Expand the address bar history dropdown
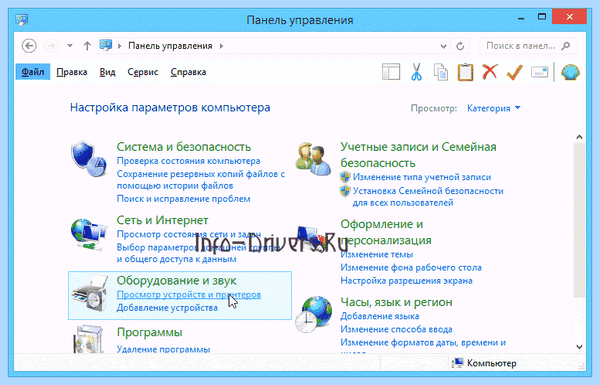Screen dimensions: 600x385 click(x=443, y=46)
